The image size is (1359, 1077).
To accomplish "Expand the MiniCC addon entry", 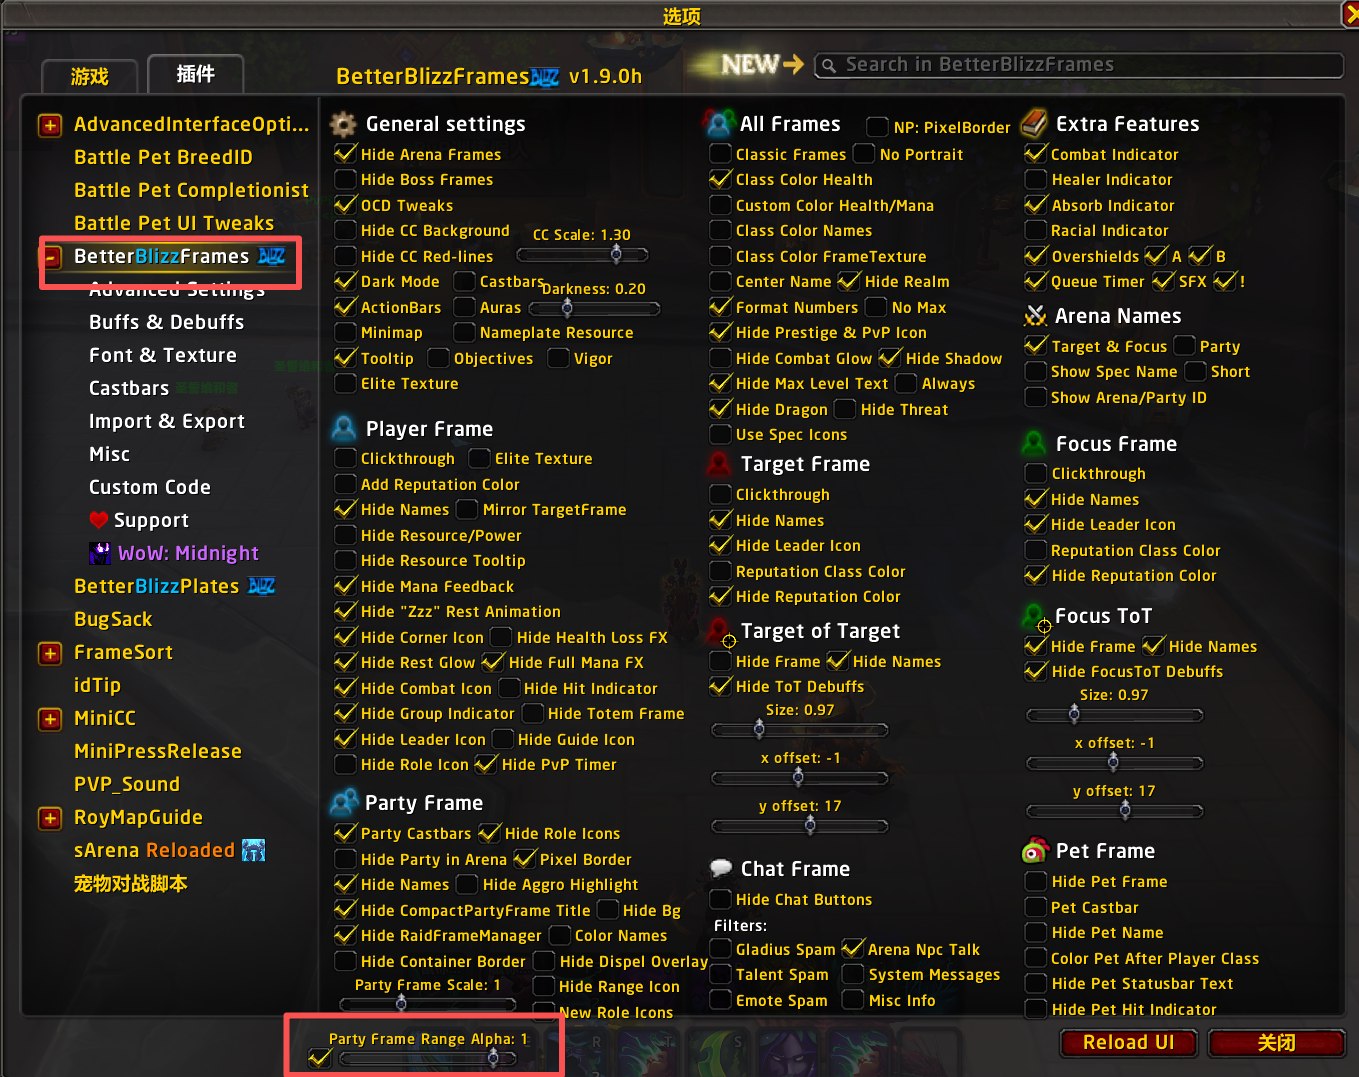I will click(49, 719).
